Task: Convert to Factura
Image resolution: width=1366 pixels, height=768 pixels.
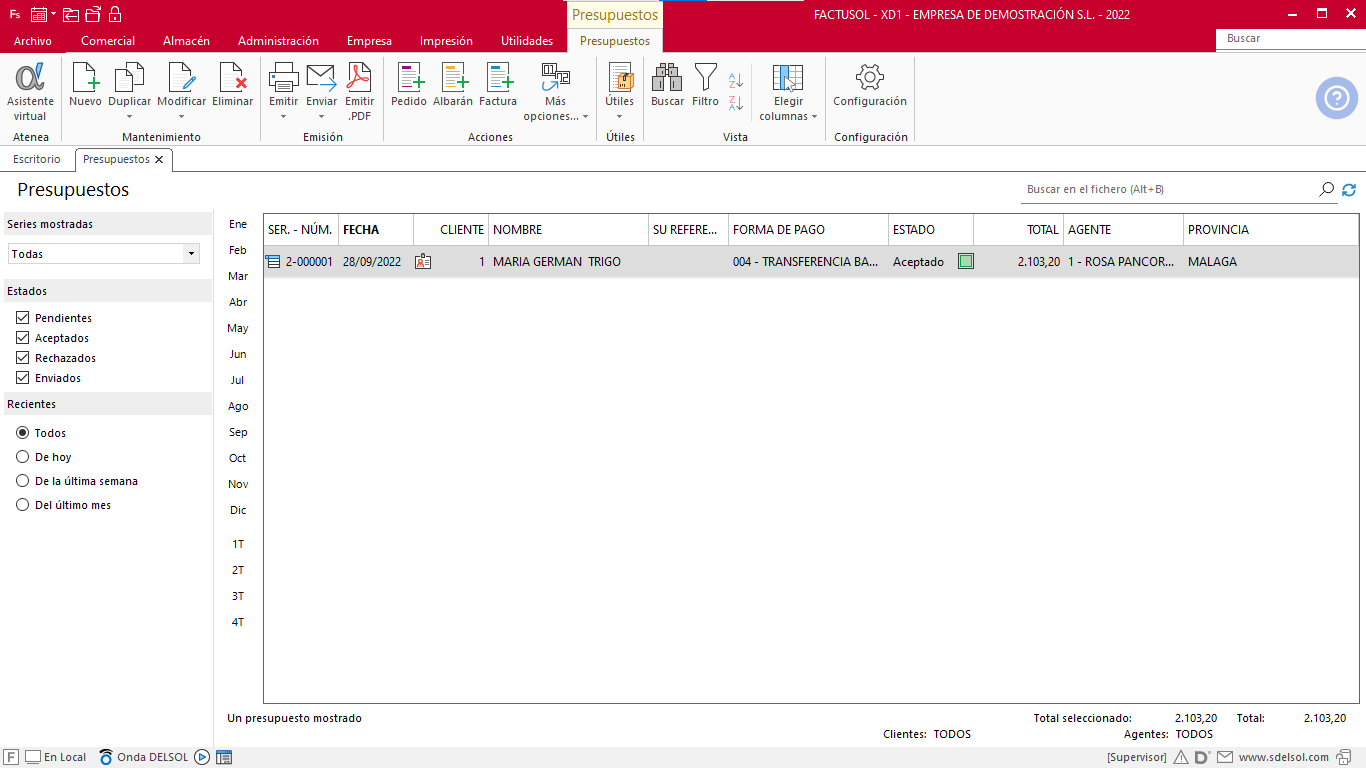Action: point(498,86)
